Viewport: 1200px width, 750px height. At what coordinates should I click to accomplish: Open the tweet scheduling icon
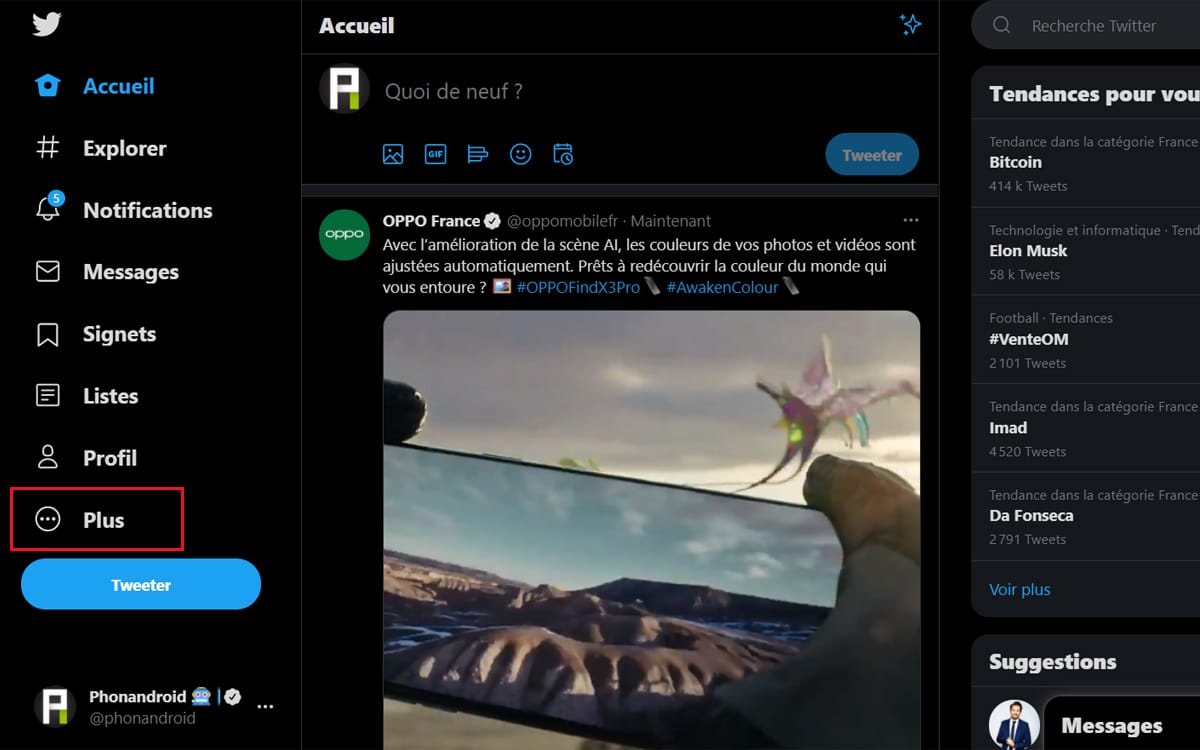coord(562,154)
